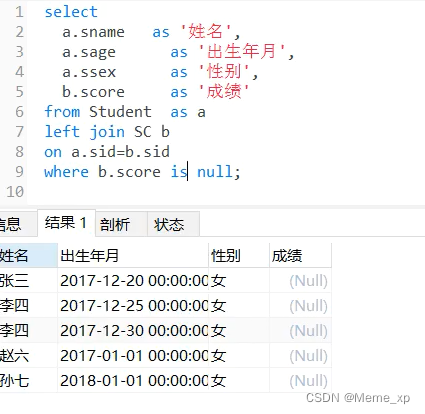Click the '出生年月' alias string
Viewport: 425px width, 414px height.
(242, 52)
